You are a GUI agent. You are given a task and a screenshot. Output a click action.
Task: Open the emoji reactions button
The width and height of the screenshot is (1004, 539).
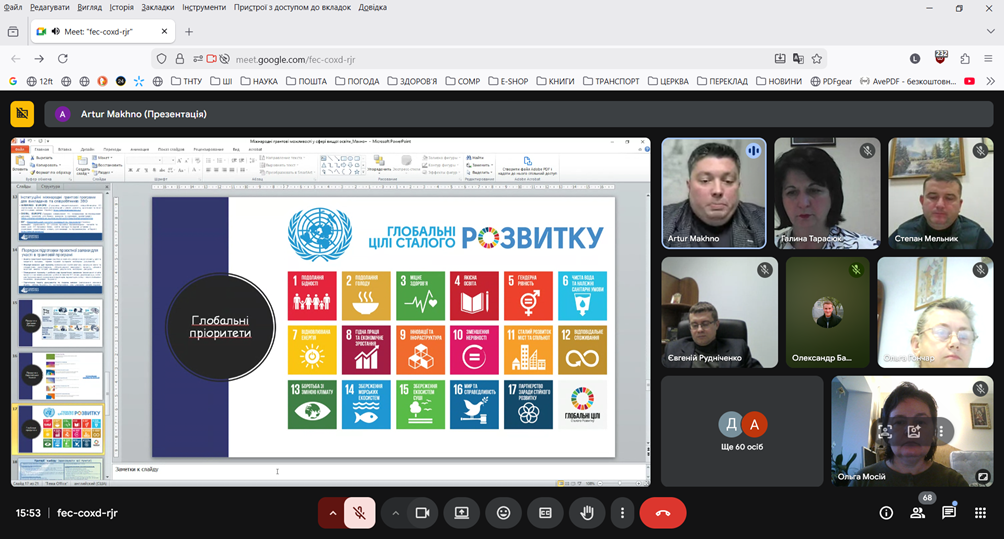(503, 513)
